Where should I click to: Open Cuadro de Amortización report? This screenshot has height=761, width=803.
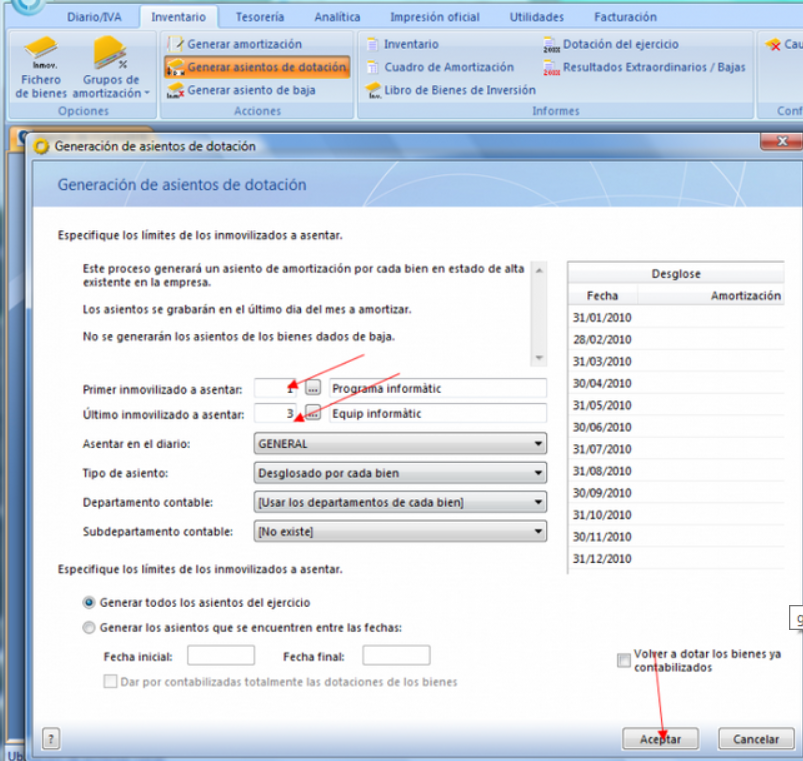pyautogui.click(x=372, y=67)
